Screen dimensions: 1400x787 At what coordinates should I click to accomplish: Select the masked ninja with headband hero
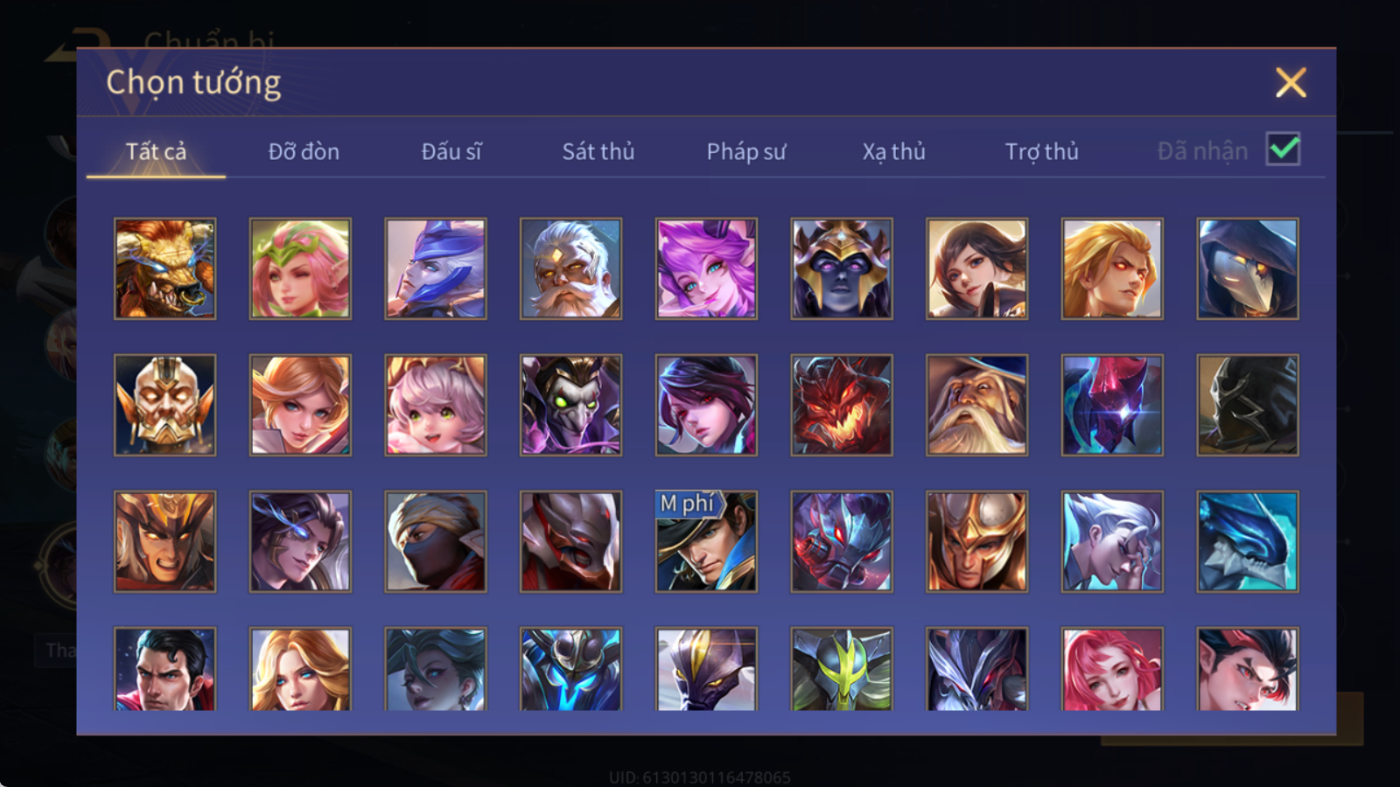click(x=436, y=541)
